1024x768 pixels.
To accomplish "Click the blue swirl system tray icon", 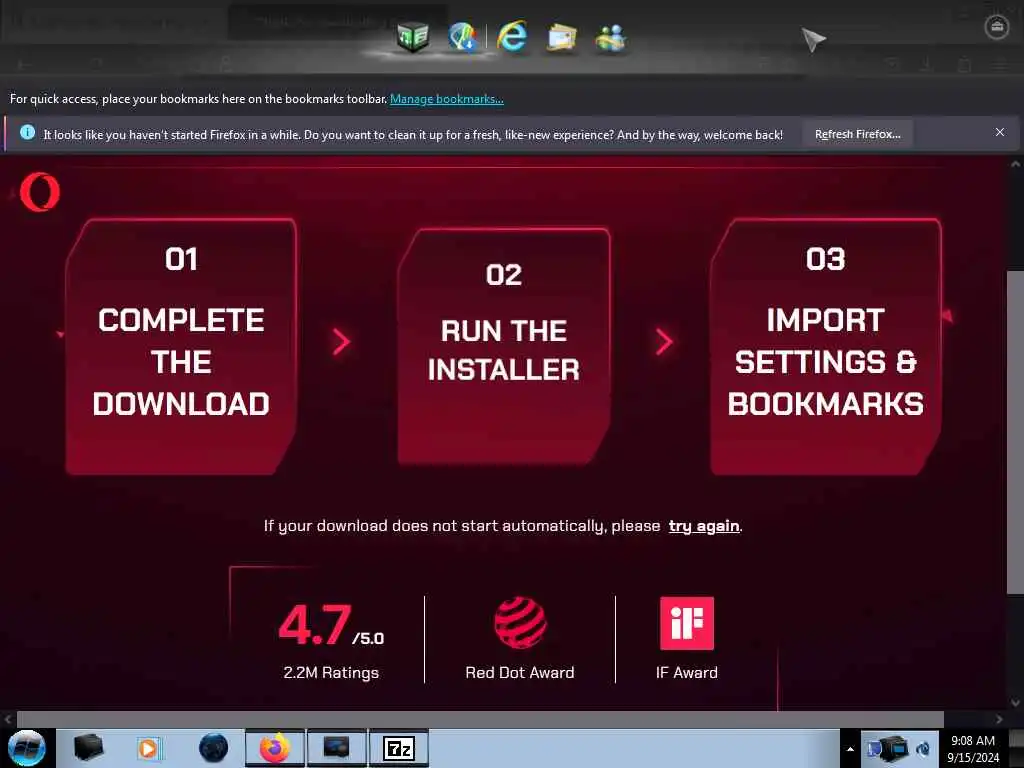I will pos(923,749).
